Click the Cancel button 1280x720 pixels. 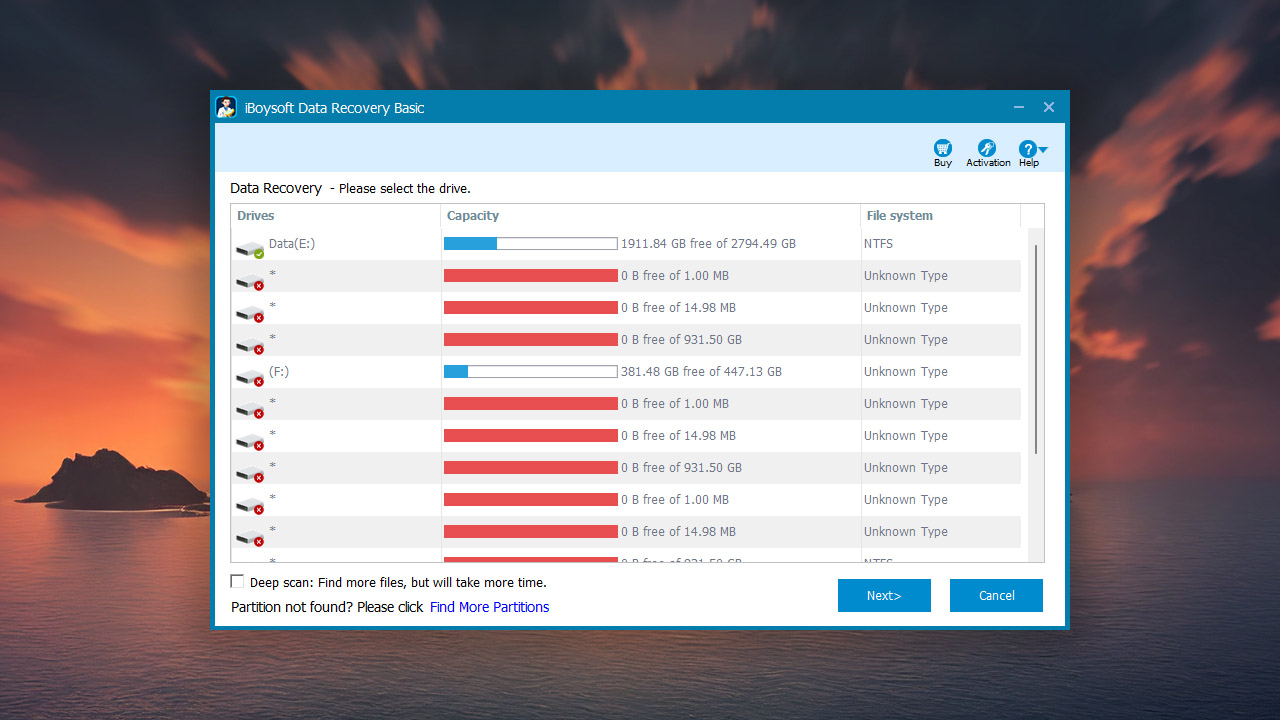[996, 595]
